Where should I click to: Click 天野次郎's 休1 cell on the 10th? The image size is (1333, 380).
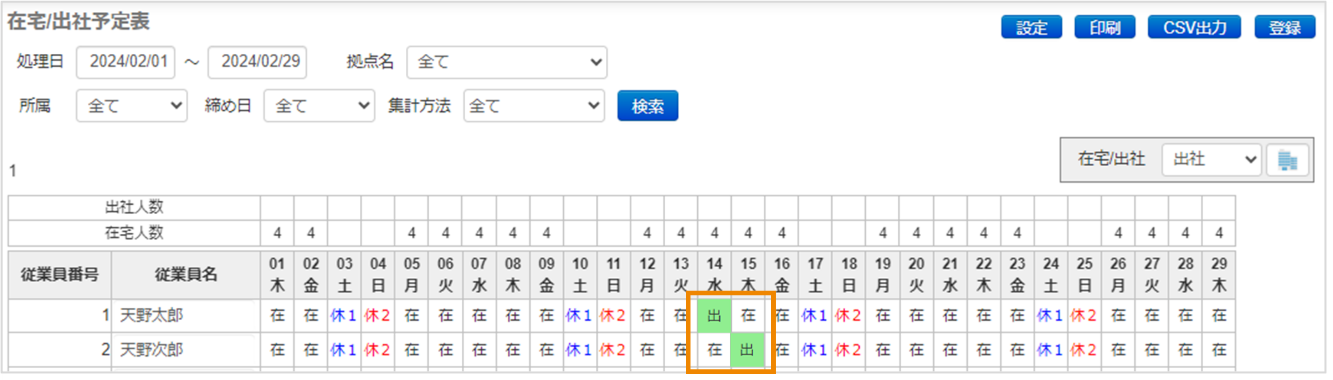[x=580, y=351]
